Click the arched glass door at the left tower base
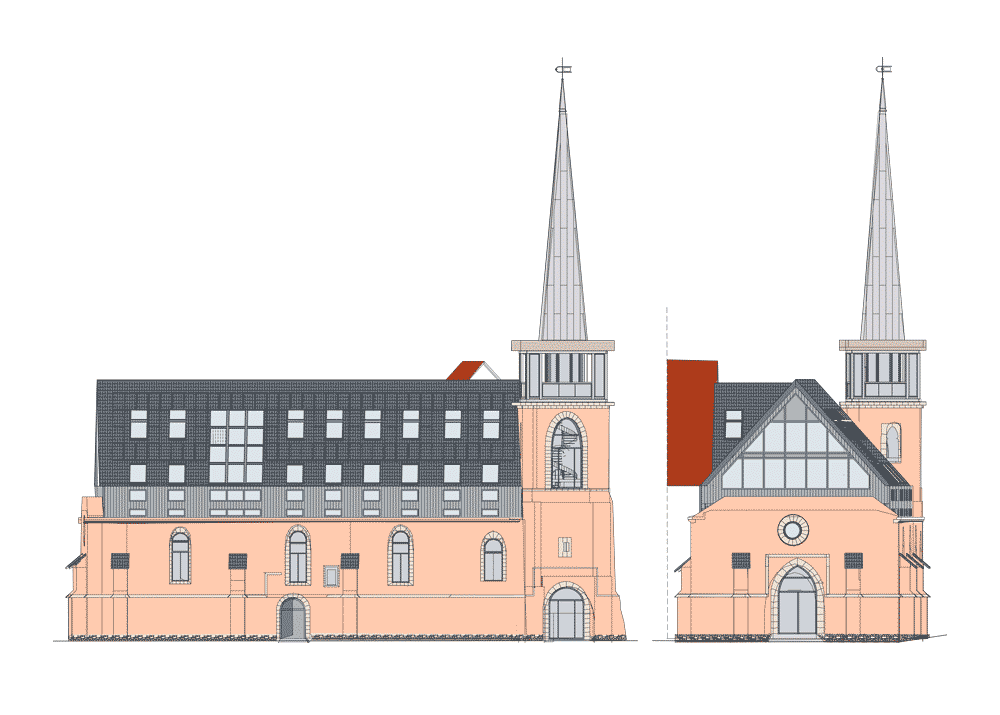Image resolution: width=1000 pixels, height=715 pixels. pyautogui.click(x=567, y=613)
